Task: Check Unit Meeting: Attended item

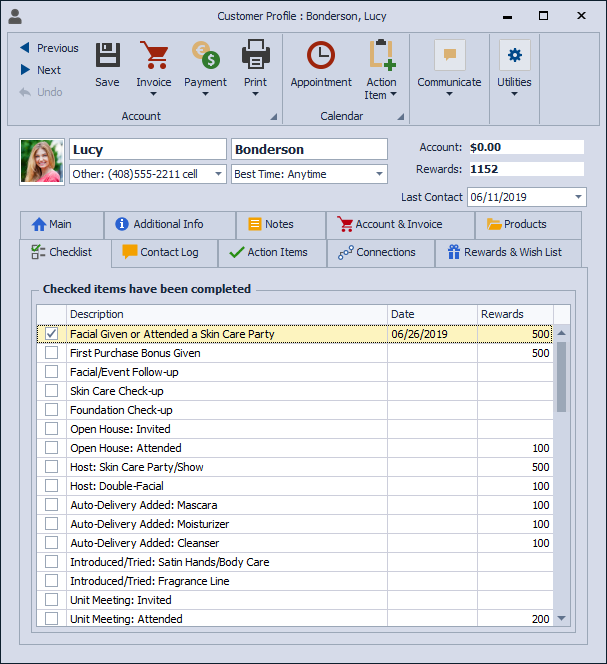Action: pyautogui.click(x=52, y=619)
